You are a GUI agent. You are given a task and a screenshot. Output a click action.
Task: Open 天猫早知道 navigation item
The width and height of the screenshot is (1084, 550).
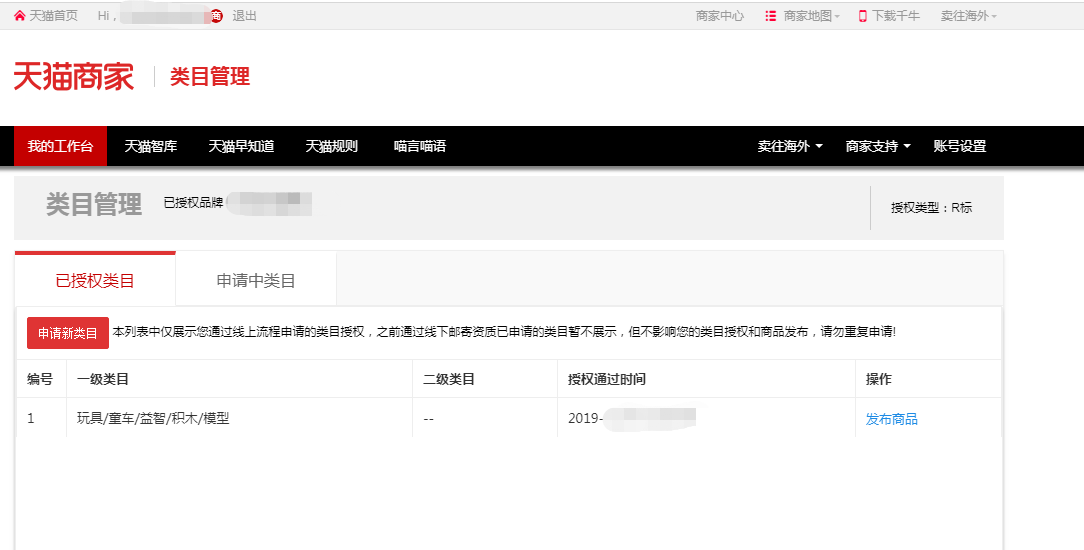tap(241, 146)
